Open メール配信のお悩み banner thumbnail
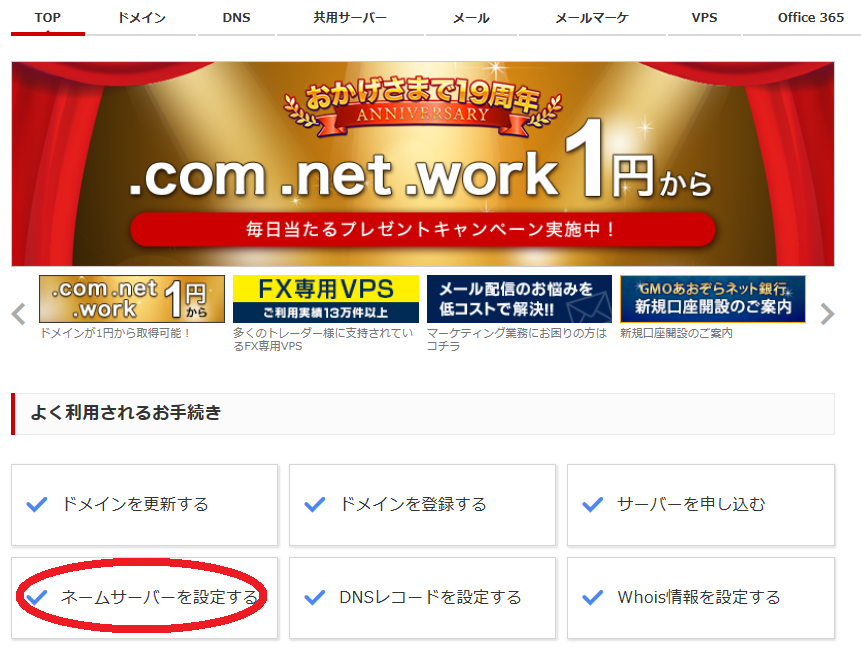Viewport: 861px width, 653px height. coord(519,299)
